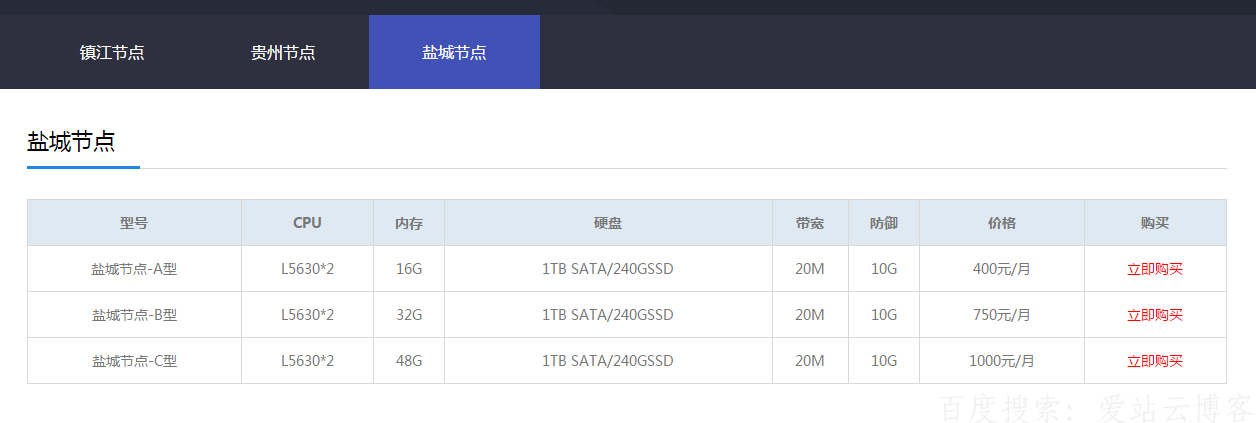Click the 硬盘 column header
The width and height of the screenshot is (1256, 423).
pyautogui.click(x=608, y=223)
